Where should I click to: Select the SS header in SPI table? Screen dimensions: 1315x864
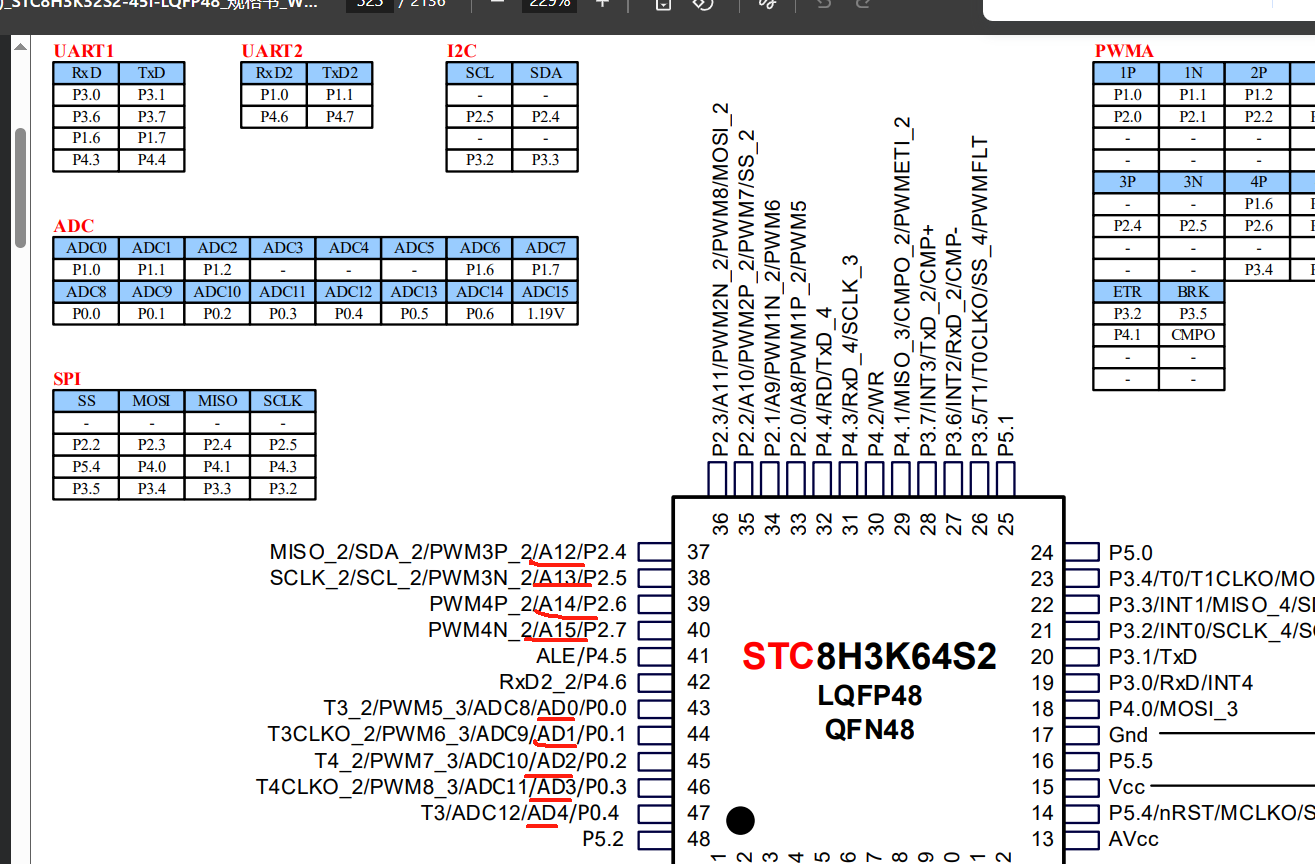pyautogui.click(x=86, y=401)
